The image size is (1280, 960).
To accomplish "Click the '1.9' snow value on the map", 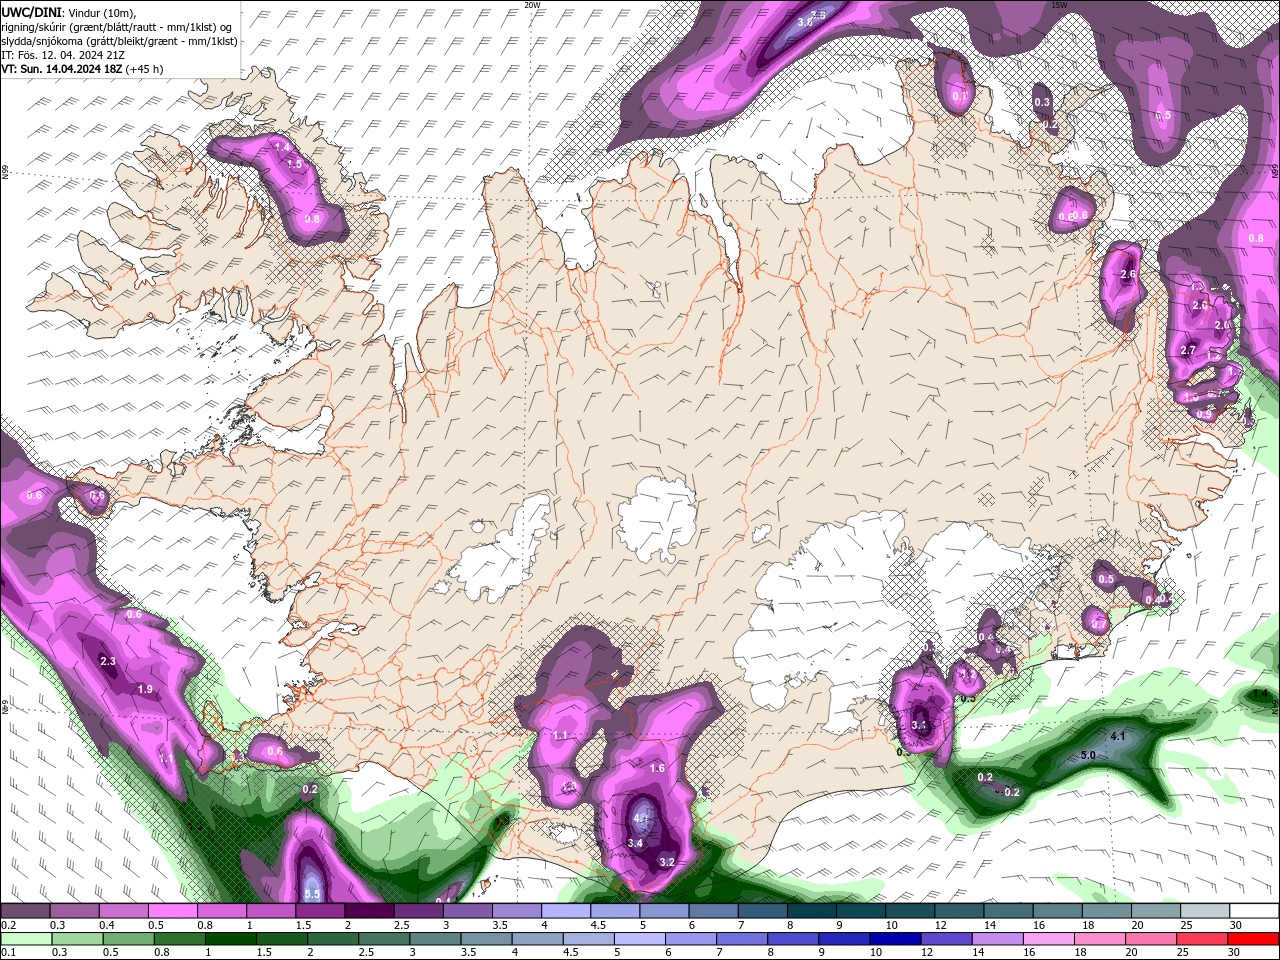I will click(145, 689).
